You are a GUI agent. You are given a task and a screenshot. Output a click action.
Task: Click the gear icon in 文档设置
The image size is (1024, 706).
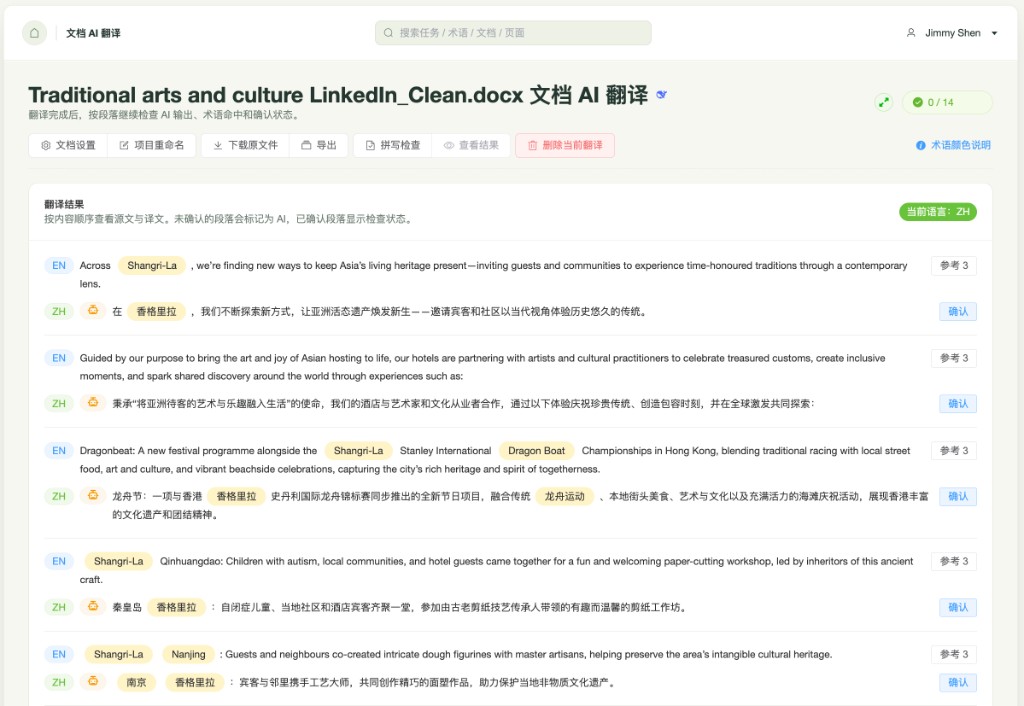pyautogui.click(x=46, y=145)
